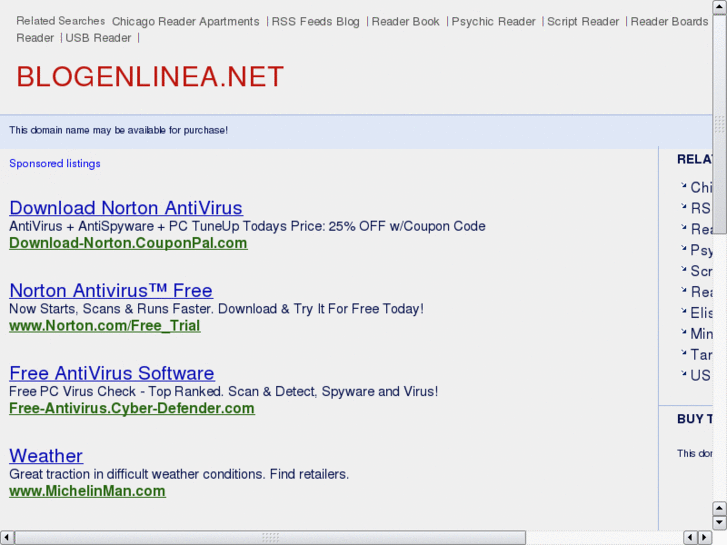Click the Reader Book related search
Viewport: 727px width, 545px height.
(405, 22)
